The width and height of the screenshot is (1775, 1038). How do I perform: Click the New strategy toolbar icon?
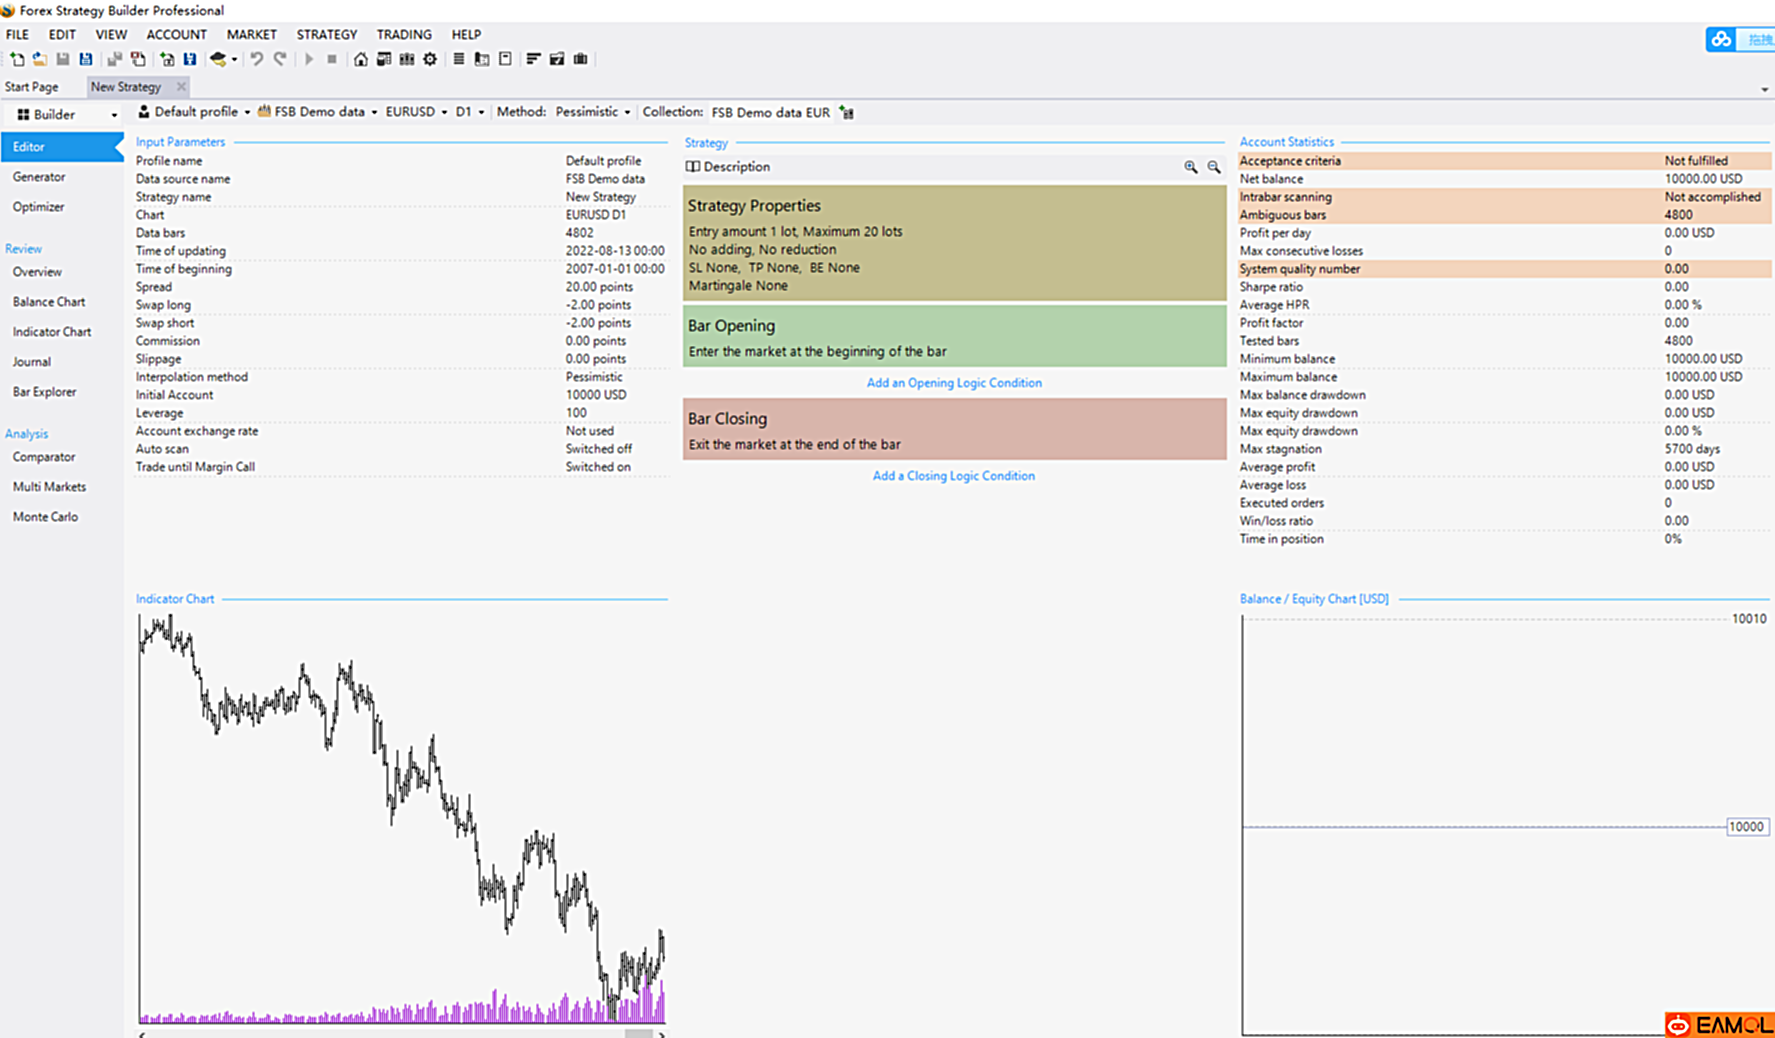17,59
